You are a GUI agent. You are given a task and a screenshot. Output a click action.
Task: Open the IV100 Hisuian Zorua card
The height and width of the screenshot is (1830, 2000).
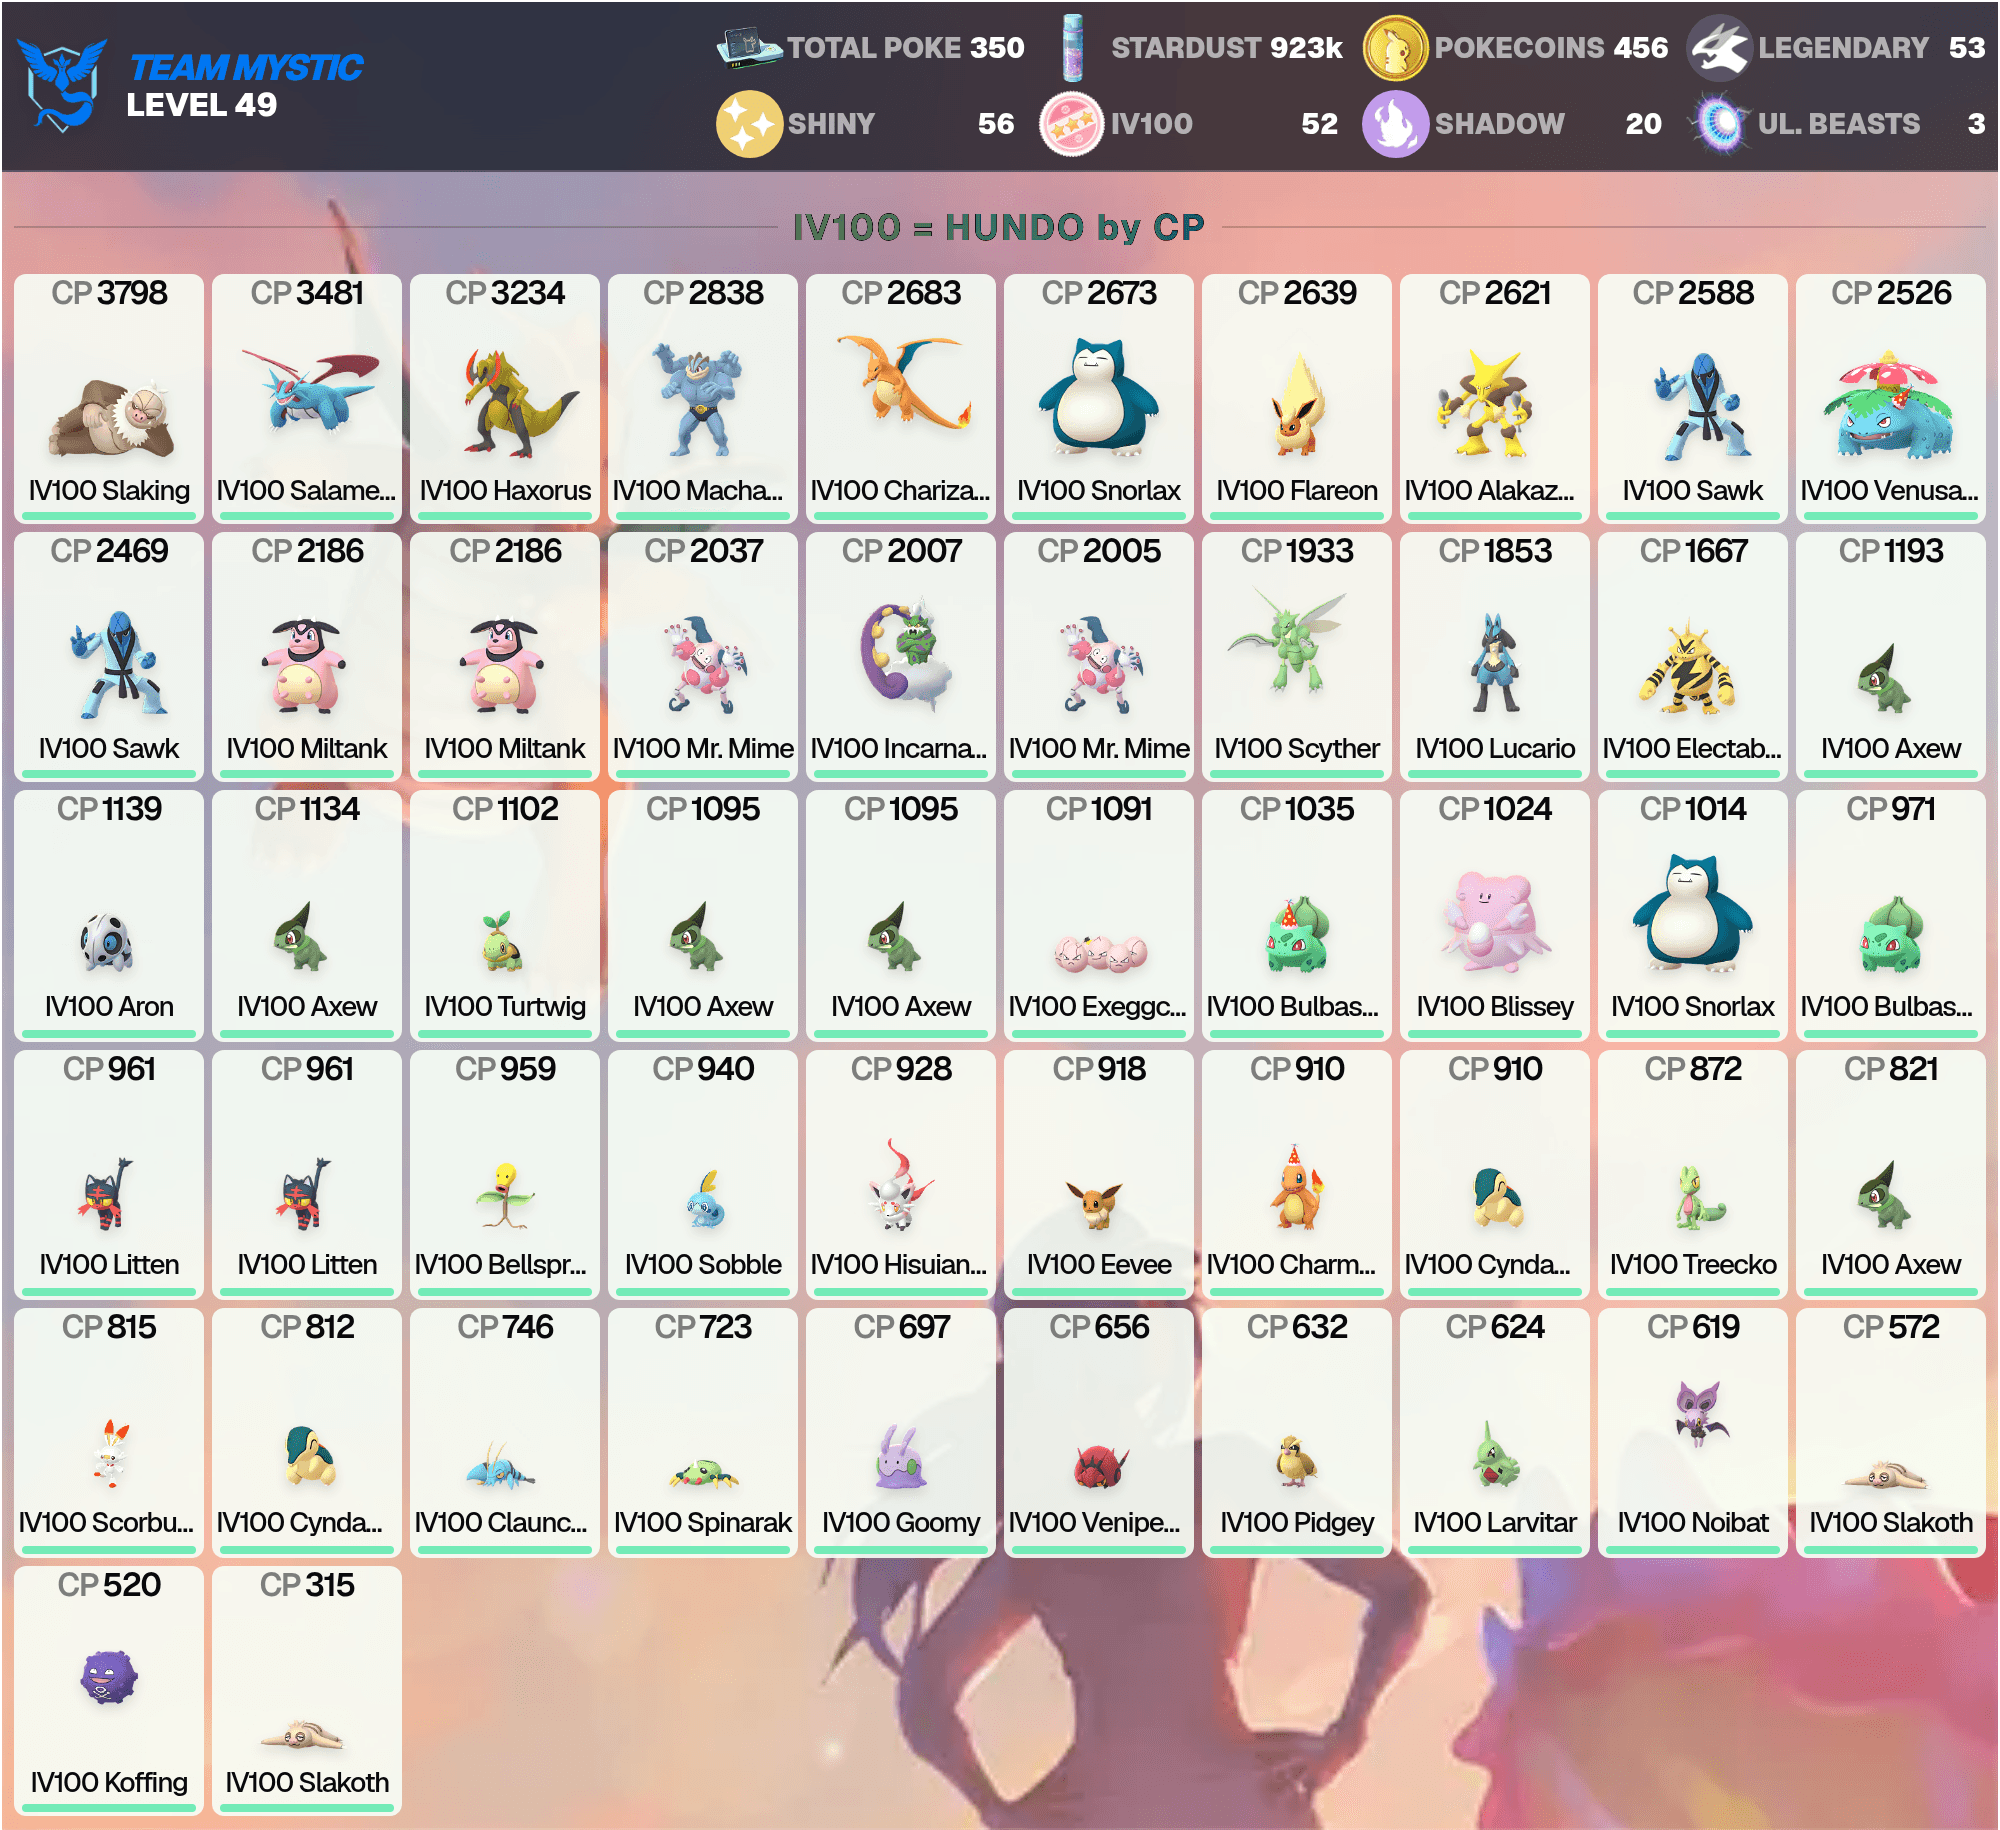901,1175
